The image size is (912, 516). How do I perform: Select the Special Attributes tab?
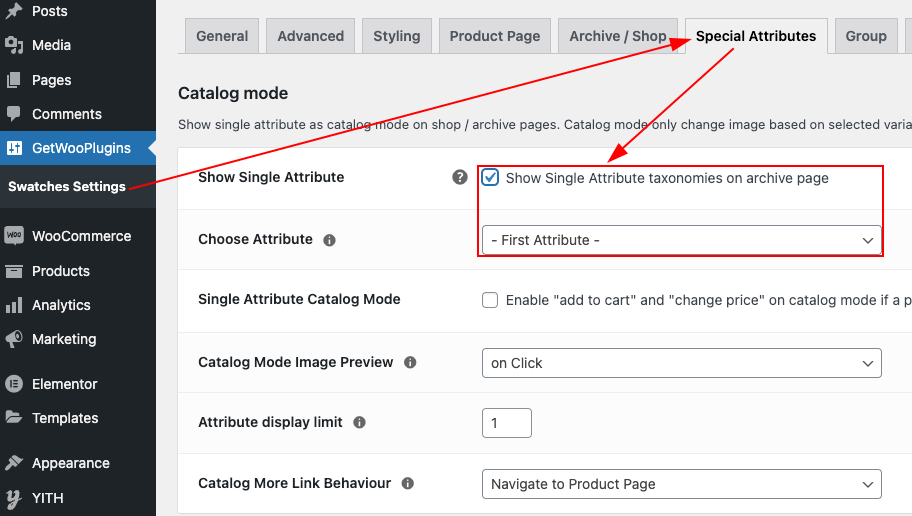coord(756,36)
